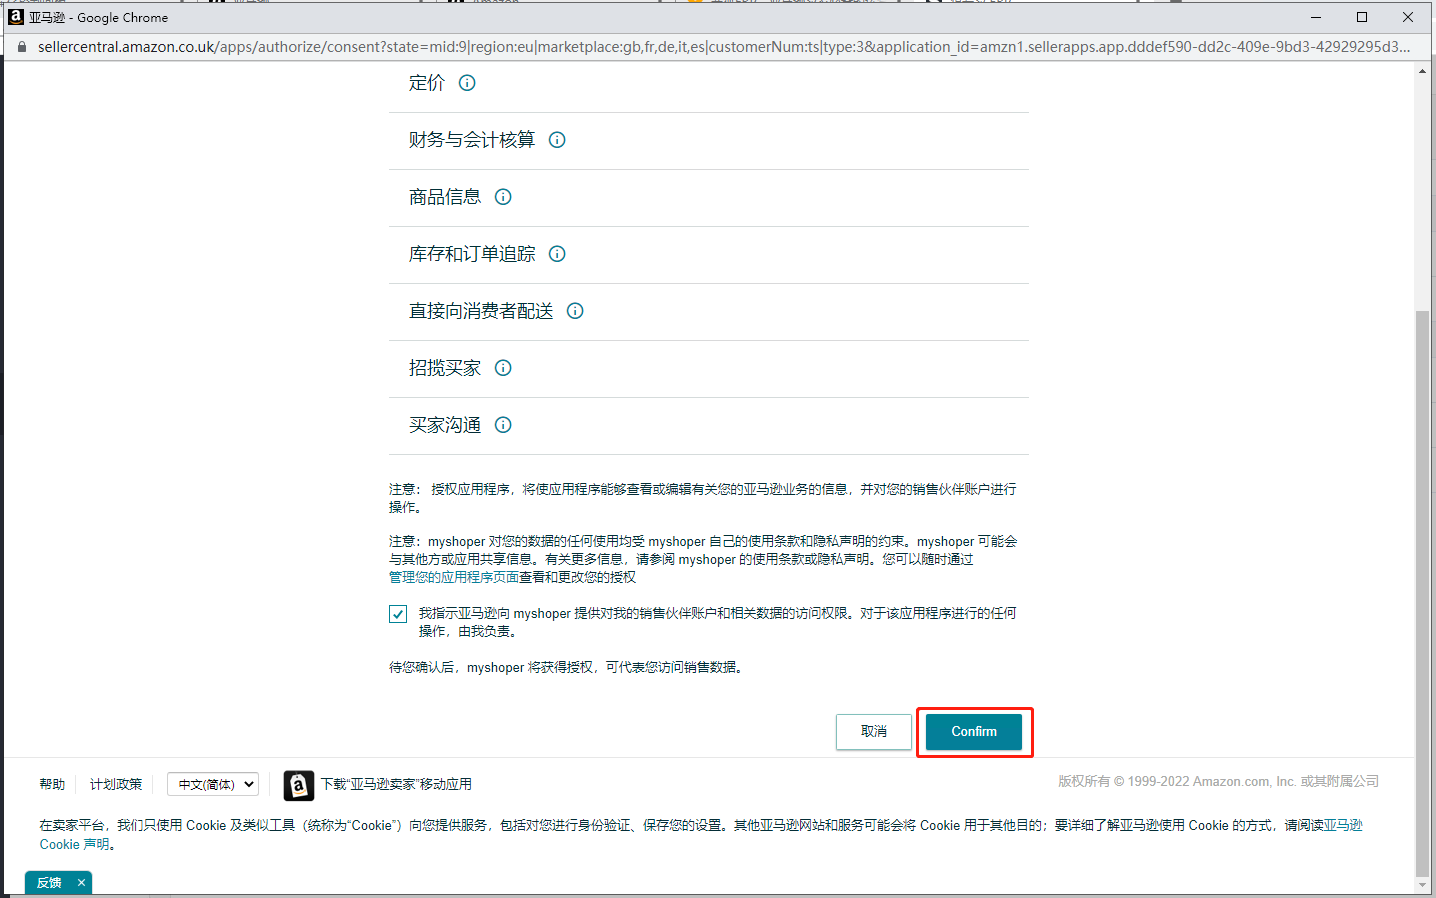Click the 库存和订单追踪 permission label
The height and width of the screenshot is (898, 1436).
tap(472, 254)
